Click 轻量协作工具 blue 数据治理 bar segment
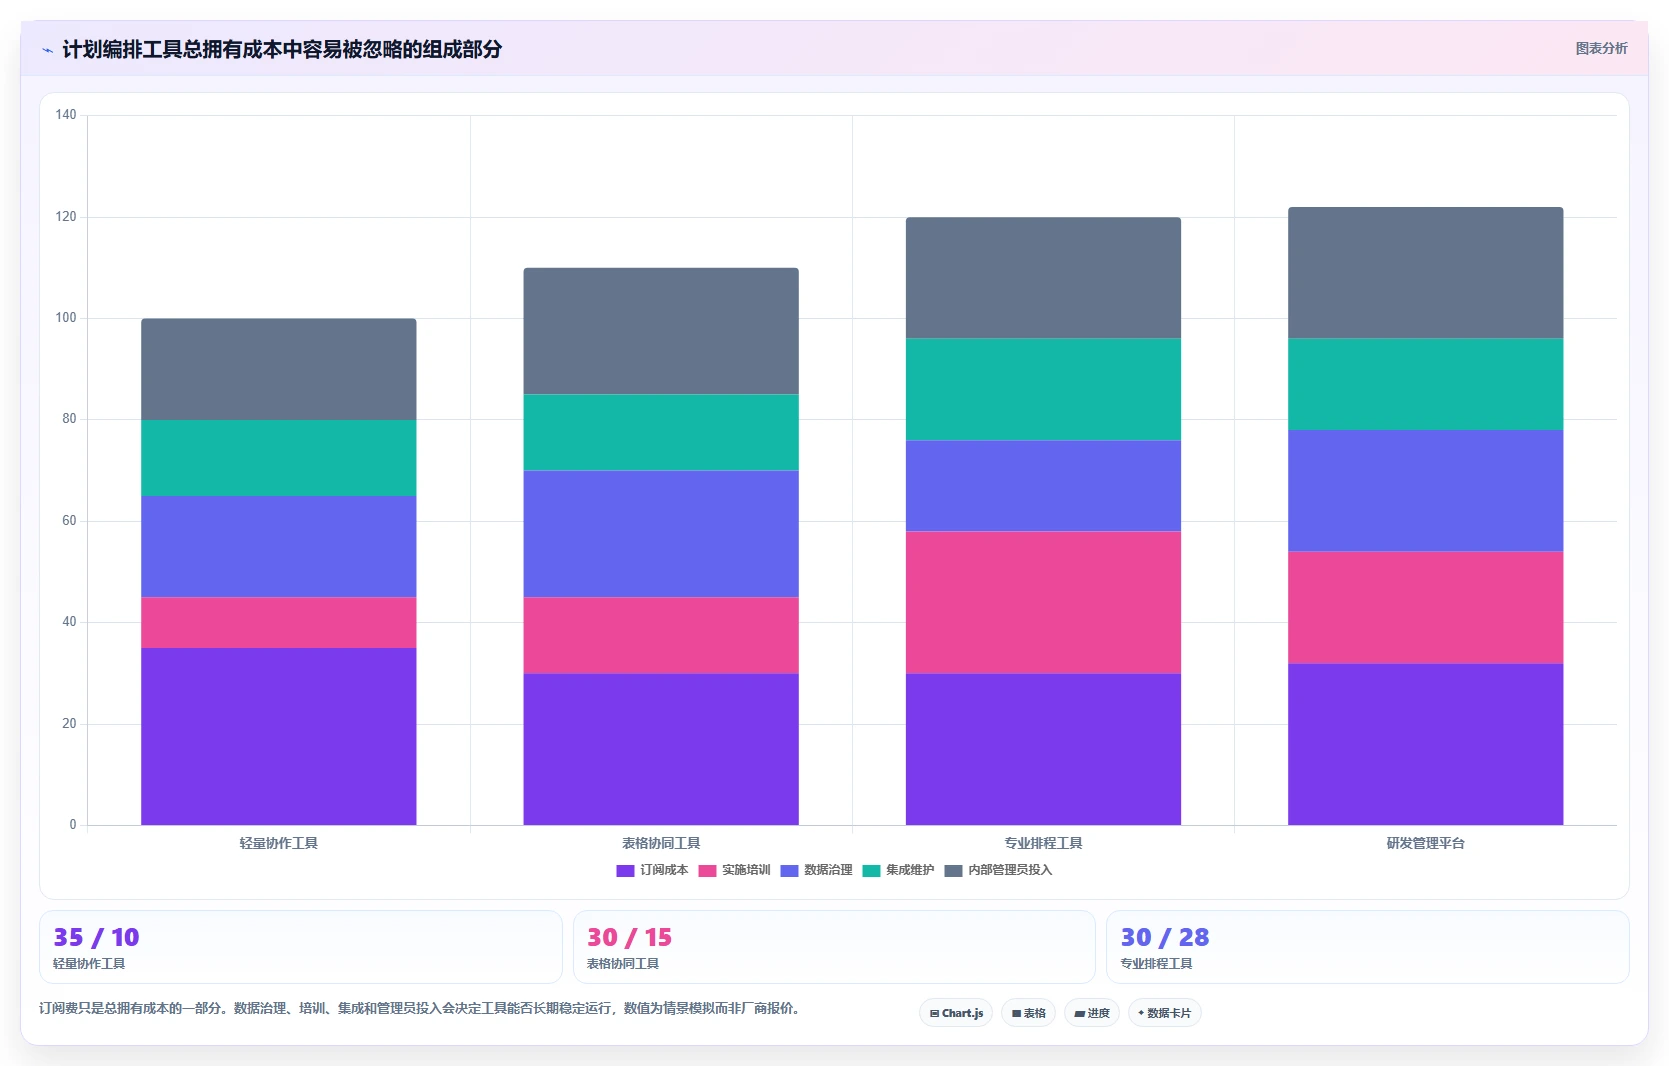Viewport: 1669px width, 1066px height. click(278, 546)
